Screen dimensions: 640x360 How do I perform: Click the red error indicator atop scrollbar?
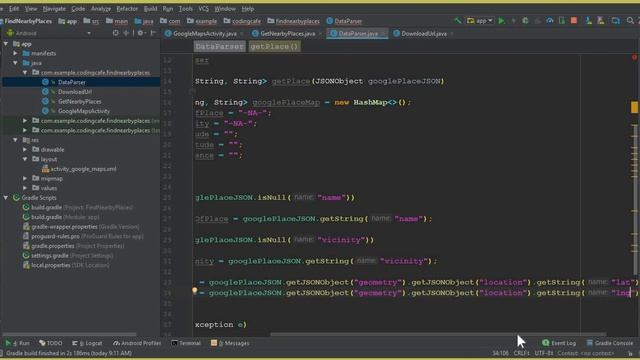(x=634, y=58)
